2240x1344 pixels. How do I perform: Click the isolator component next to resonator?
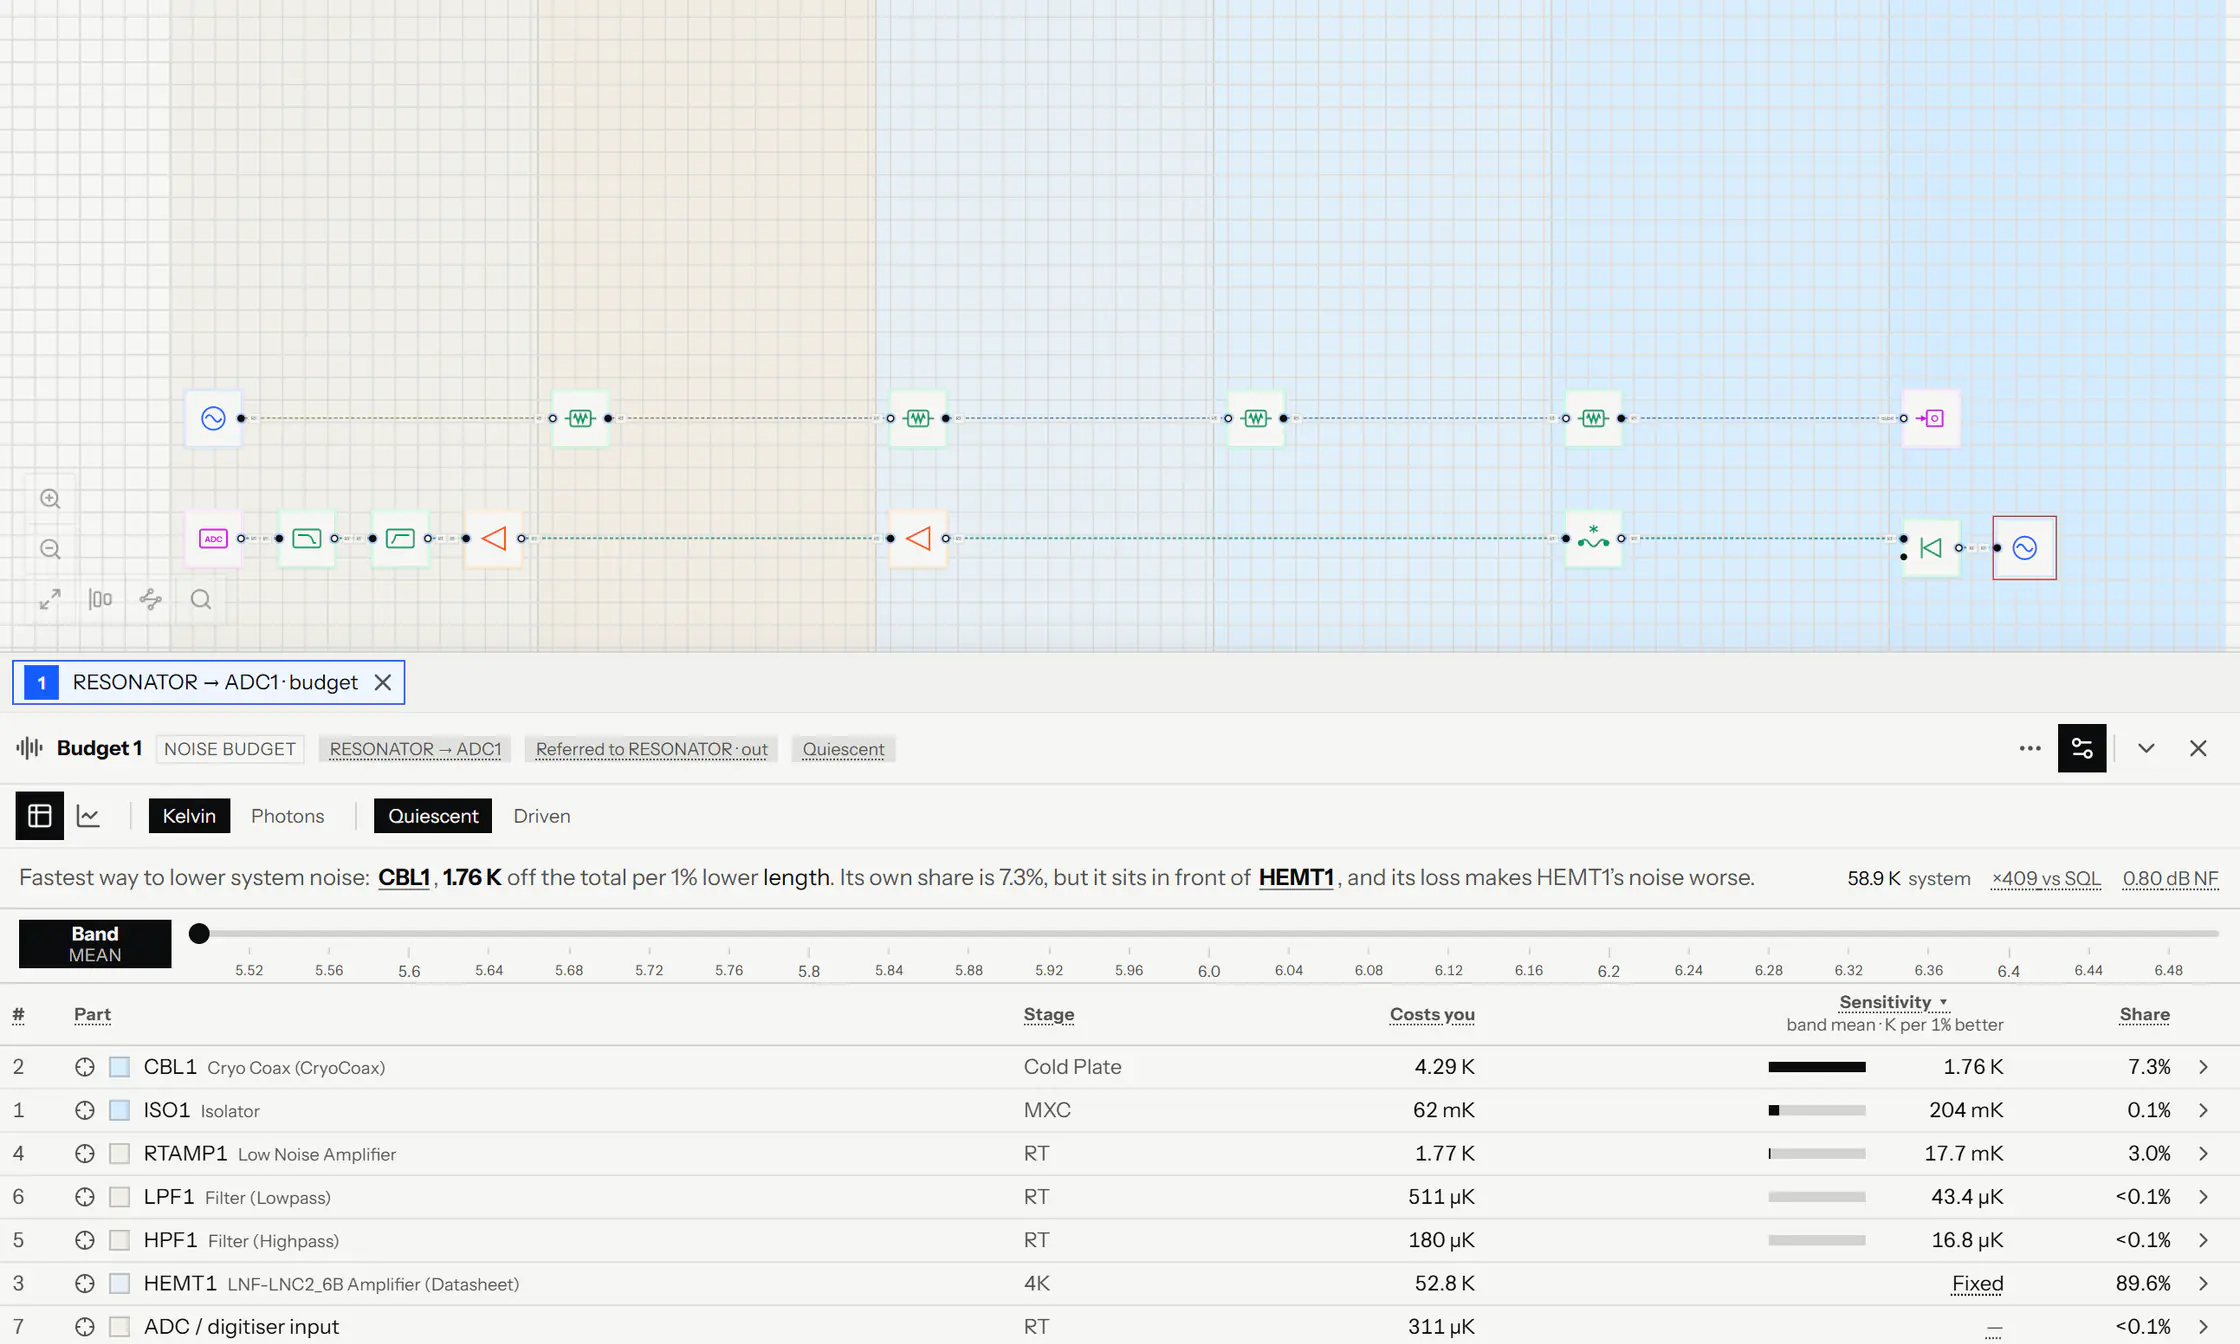click(x=1931, y=547)
